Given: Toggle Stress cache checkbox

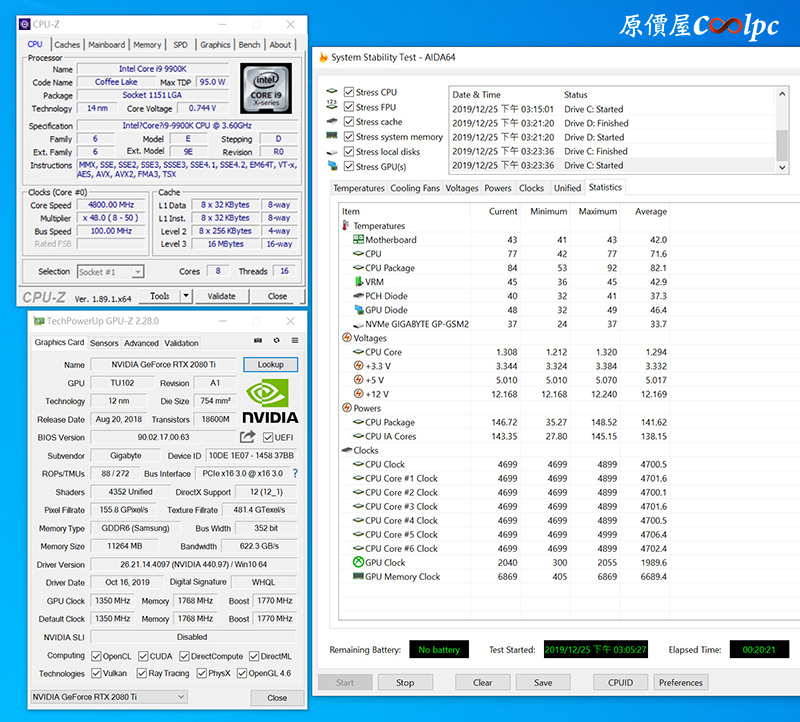Looking at the screenshot, I should pyautogui.click(x=349, y=121).
